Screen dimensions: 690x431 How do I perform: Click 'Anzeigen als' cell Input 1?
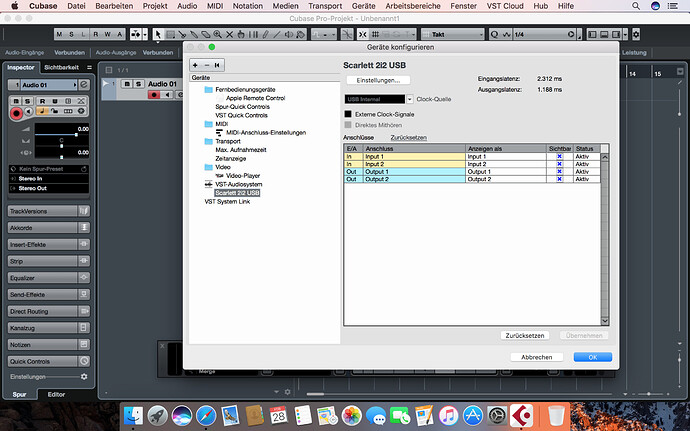pos(506,156)
